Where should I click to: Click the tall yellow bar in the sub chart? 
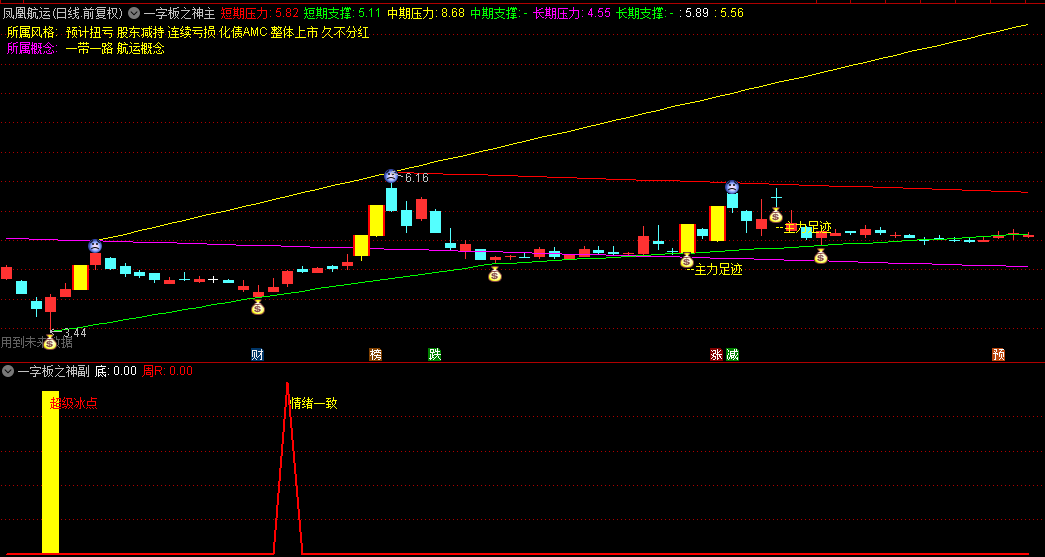click(51, 472)
